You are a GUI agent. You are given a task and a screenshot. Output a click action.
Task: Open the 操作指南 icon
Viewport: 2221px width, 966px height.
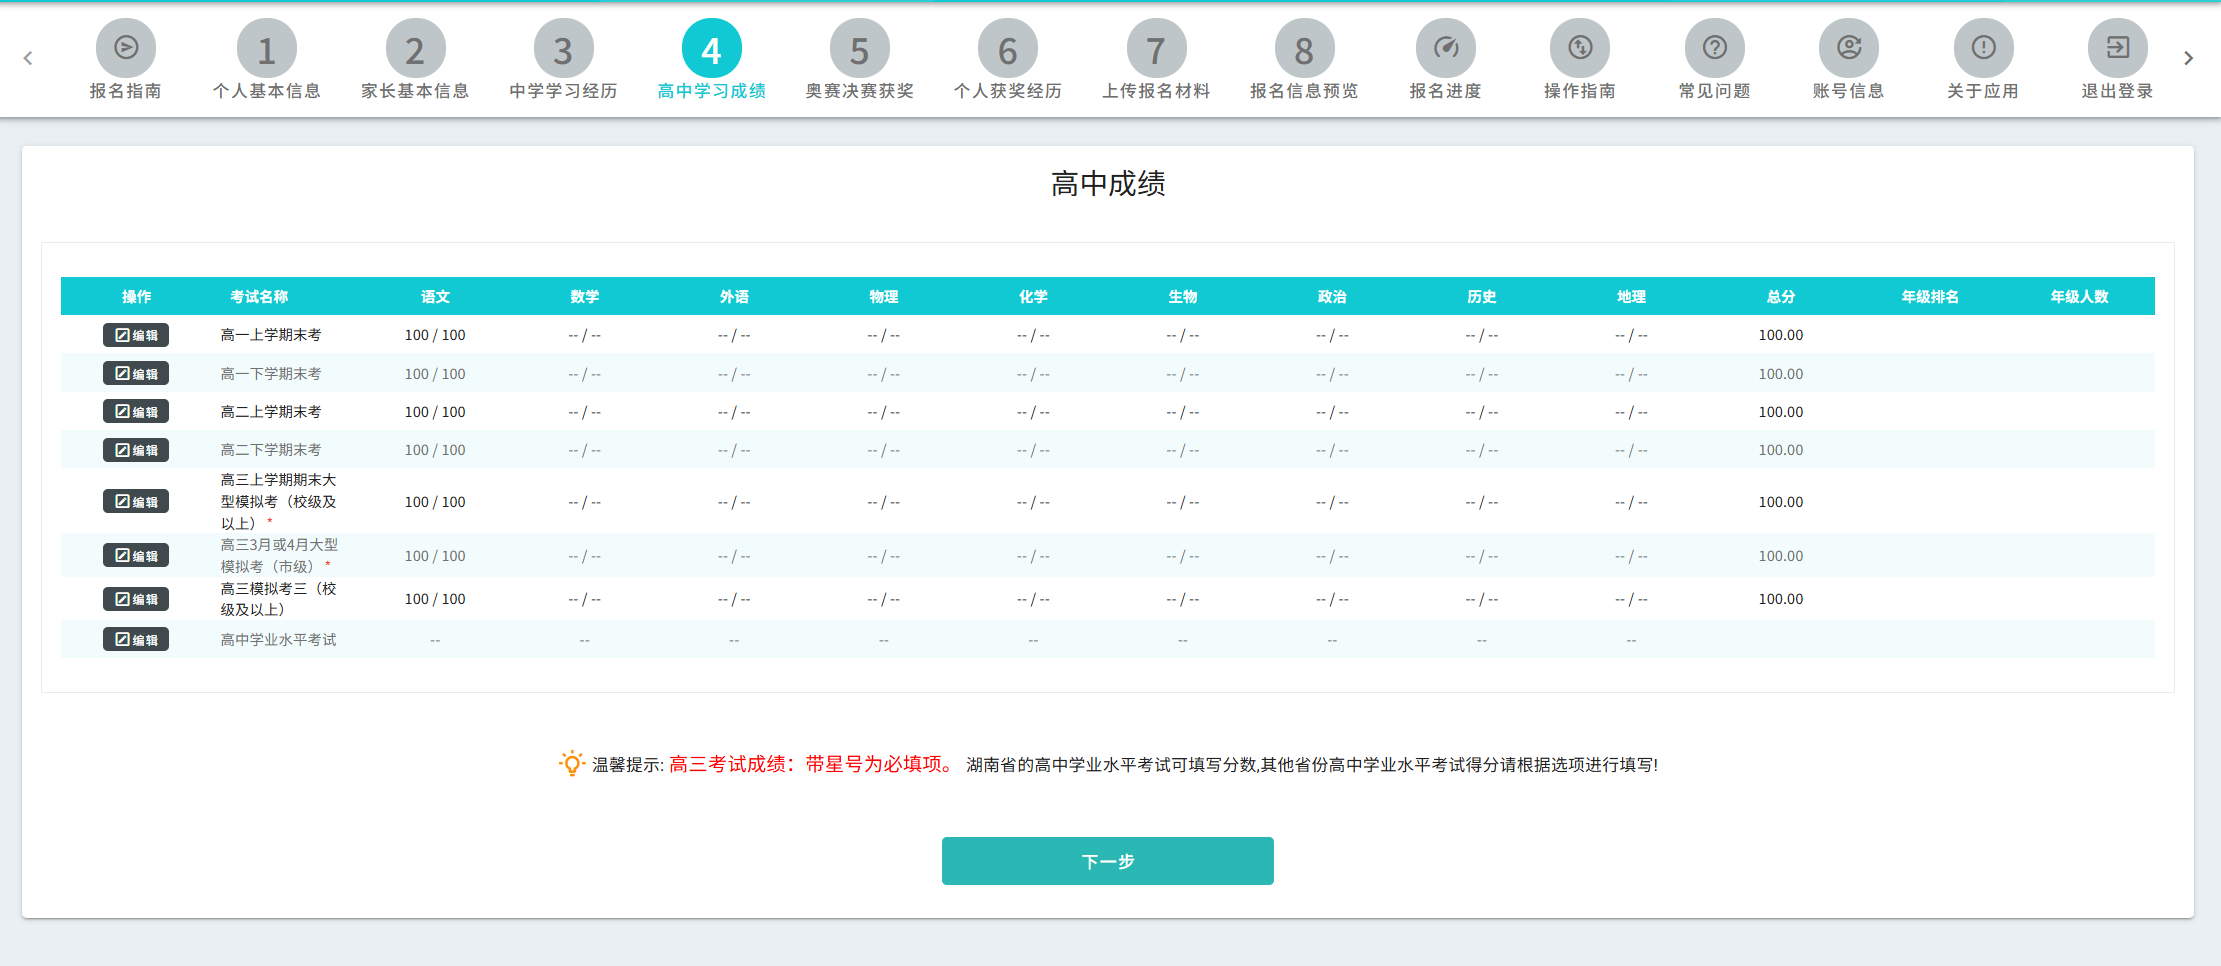click(x=1579, y=48)
